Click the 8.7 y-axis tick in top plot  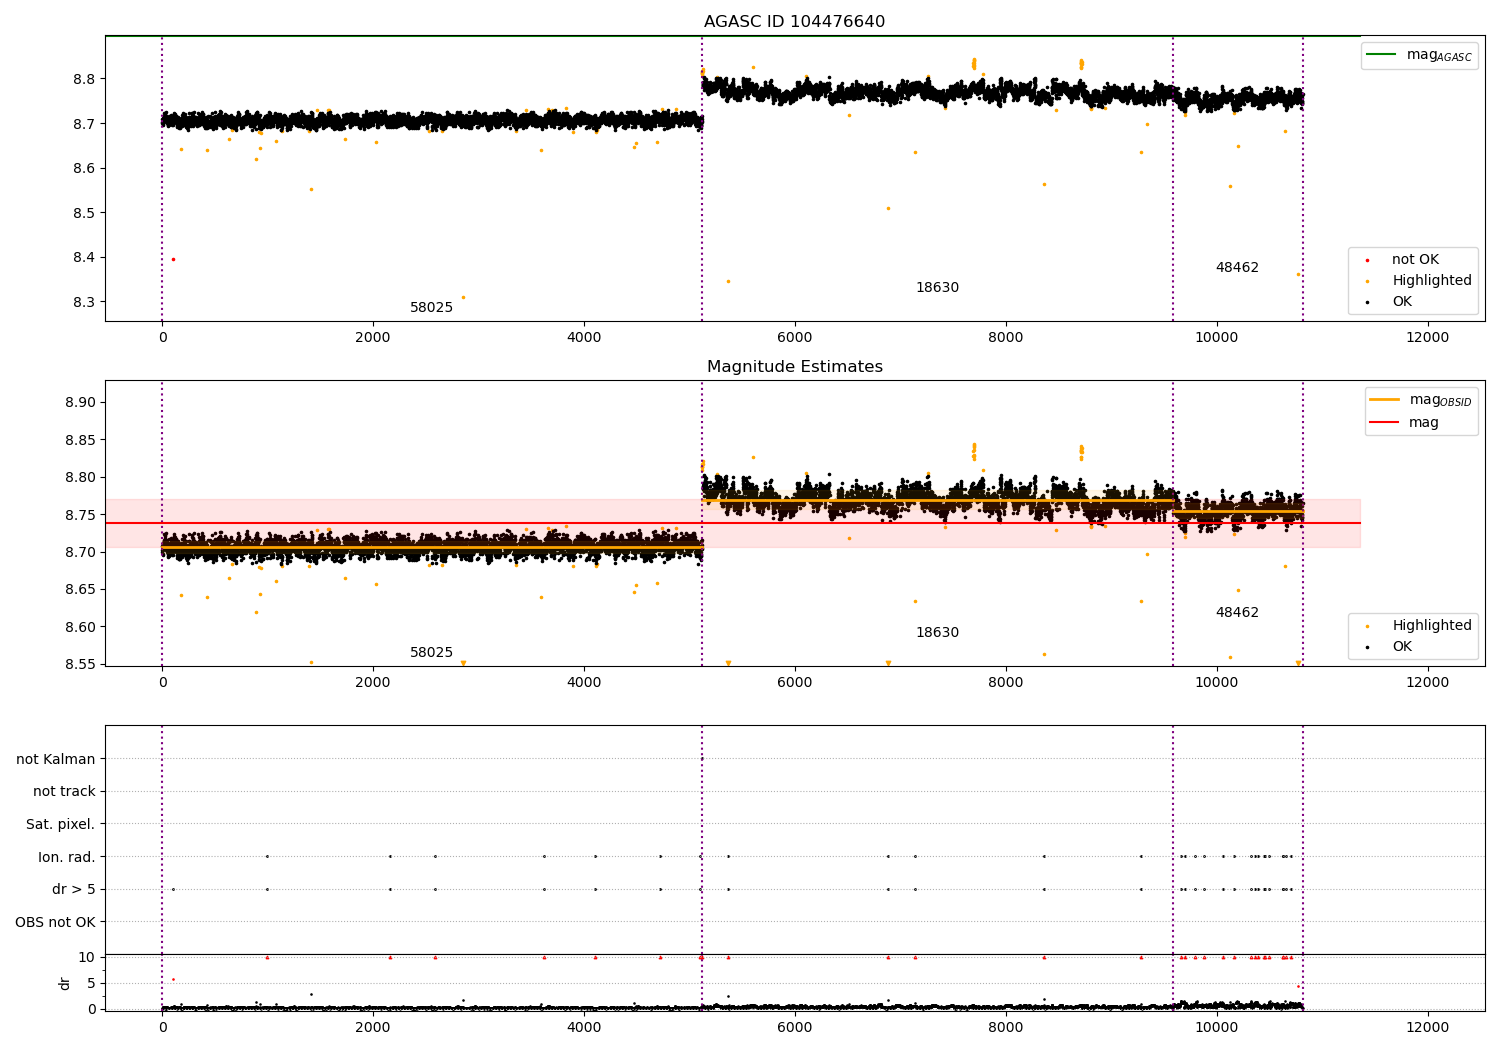84,124
